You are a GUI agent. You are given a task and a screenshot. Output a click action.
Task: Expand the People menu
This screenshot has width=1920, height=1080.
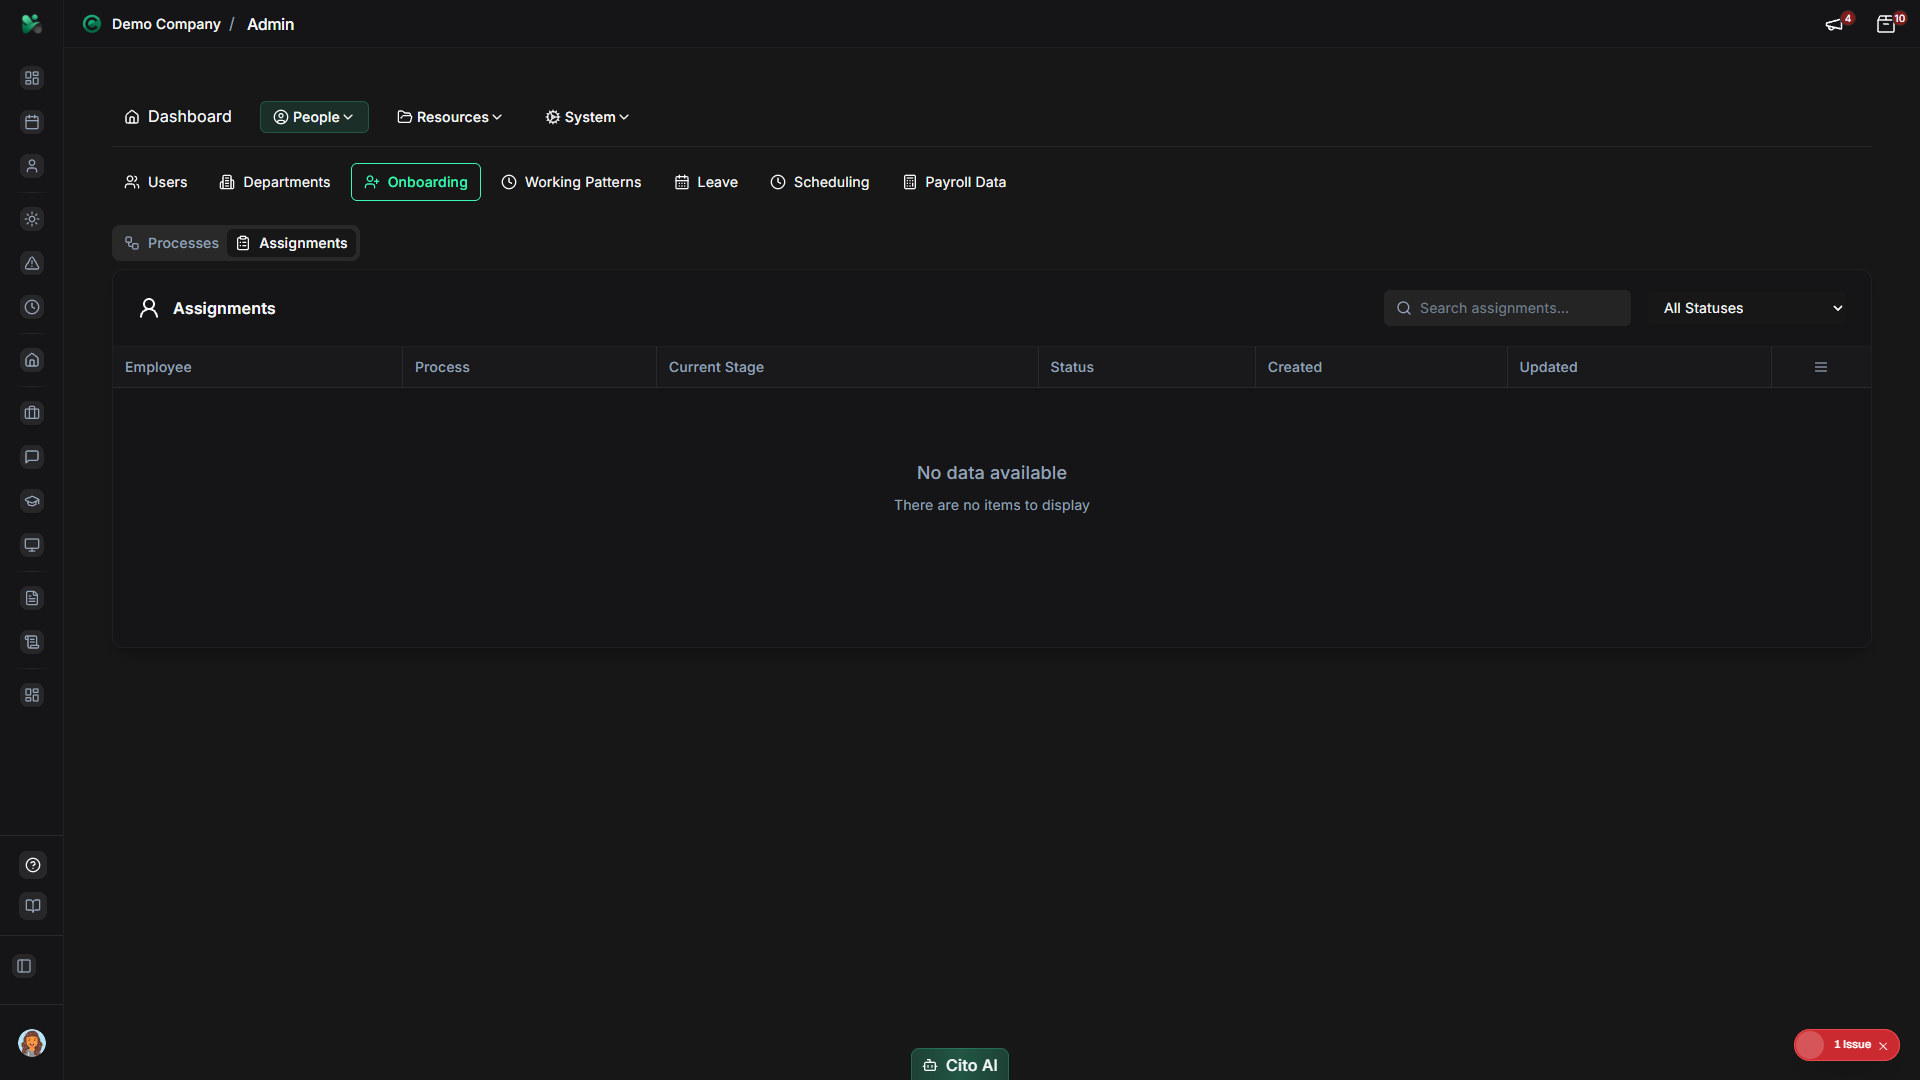(x=313, y=117)
